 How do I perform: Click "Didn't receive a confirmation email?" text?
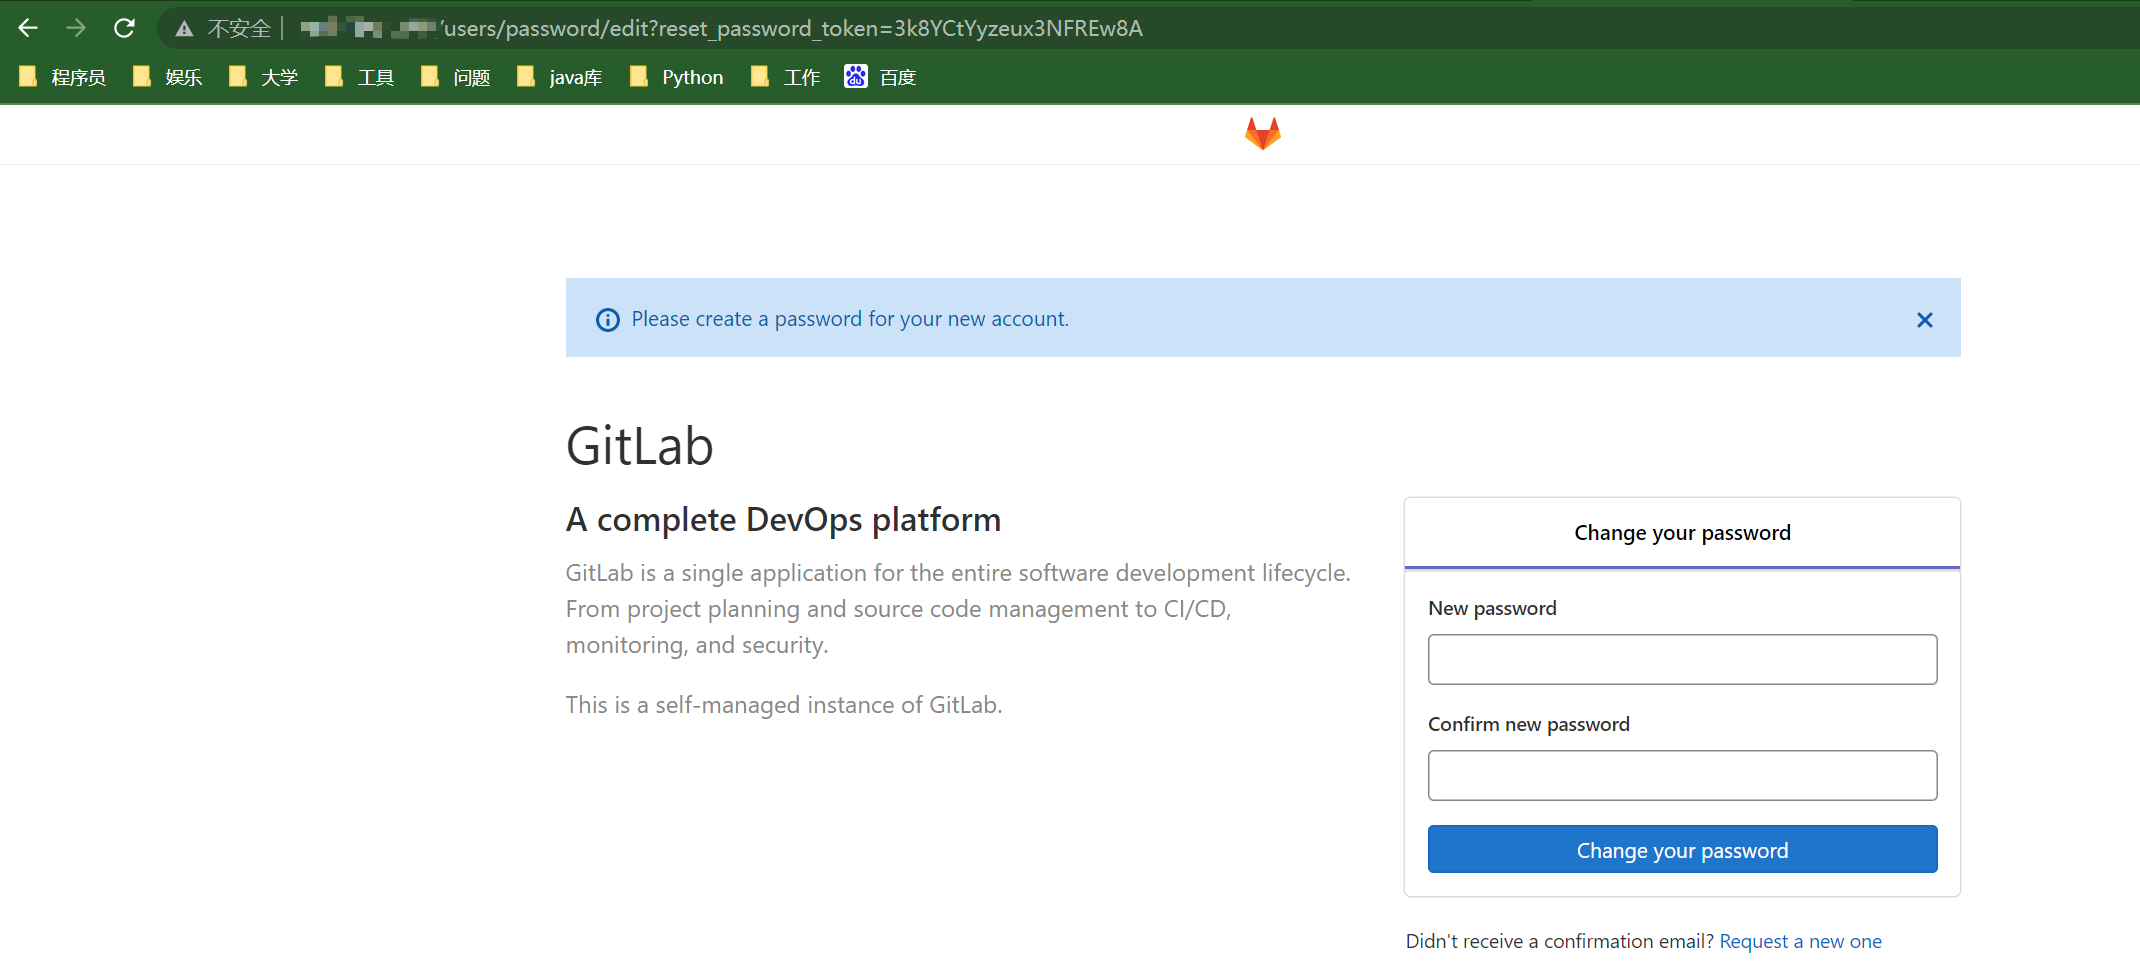point(1560,941)
